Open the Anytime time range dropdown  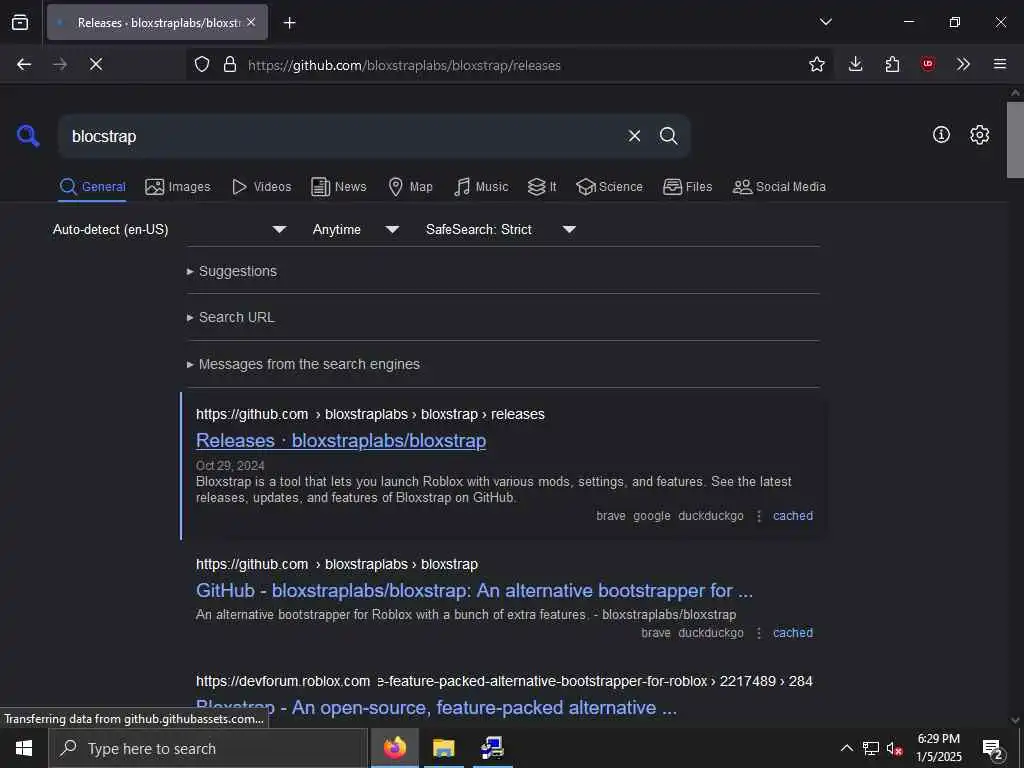pyautogui.click(x=356, y=229)
